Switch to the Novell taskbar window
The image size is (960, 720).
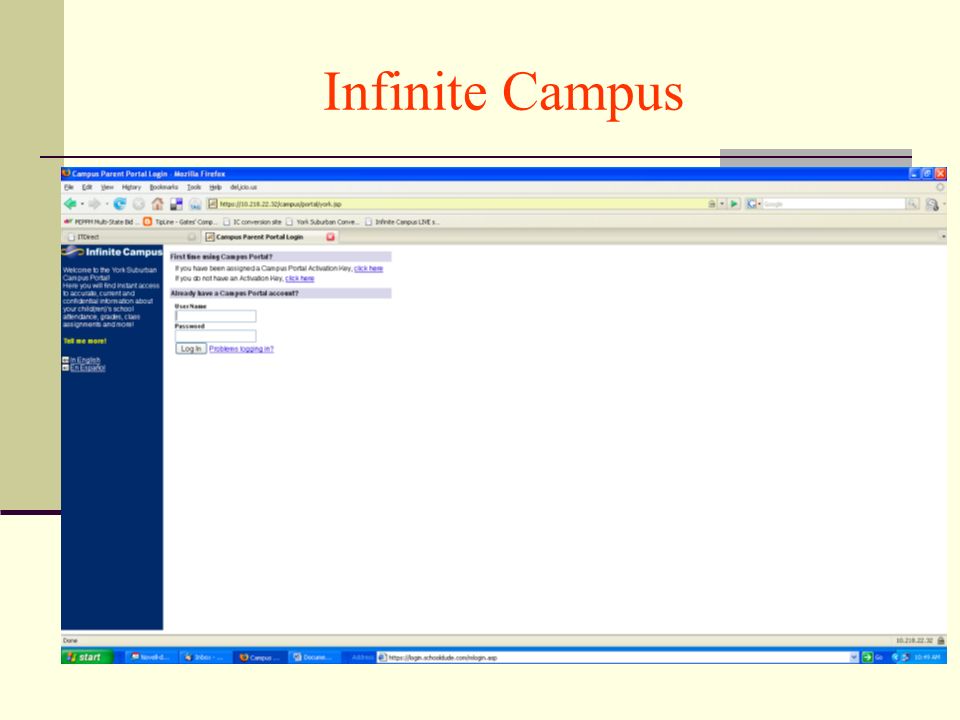pyautogui.click(x=149, y=658)
